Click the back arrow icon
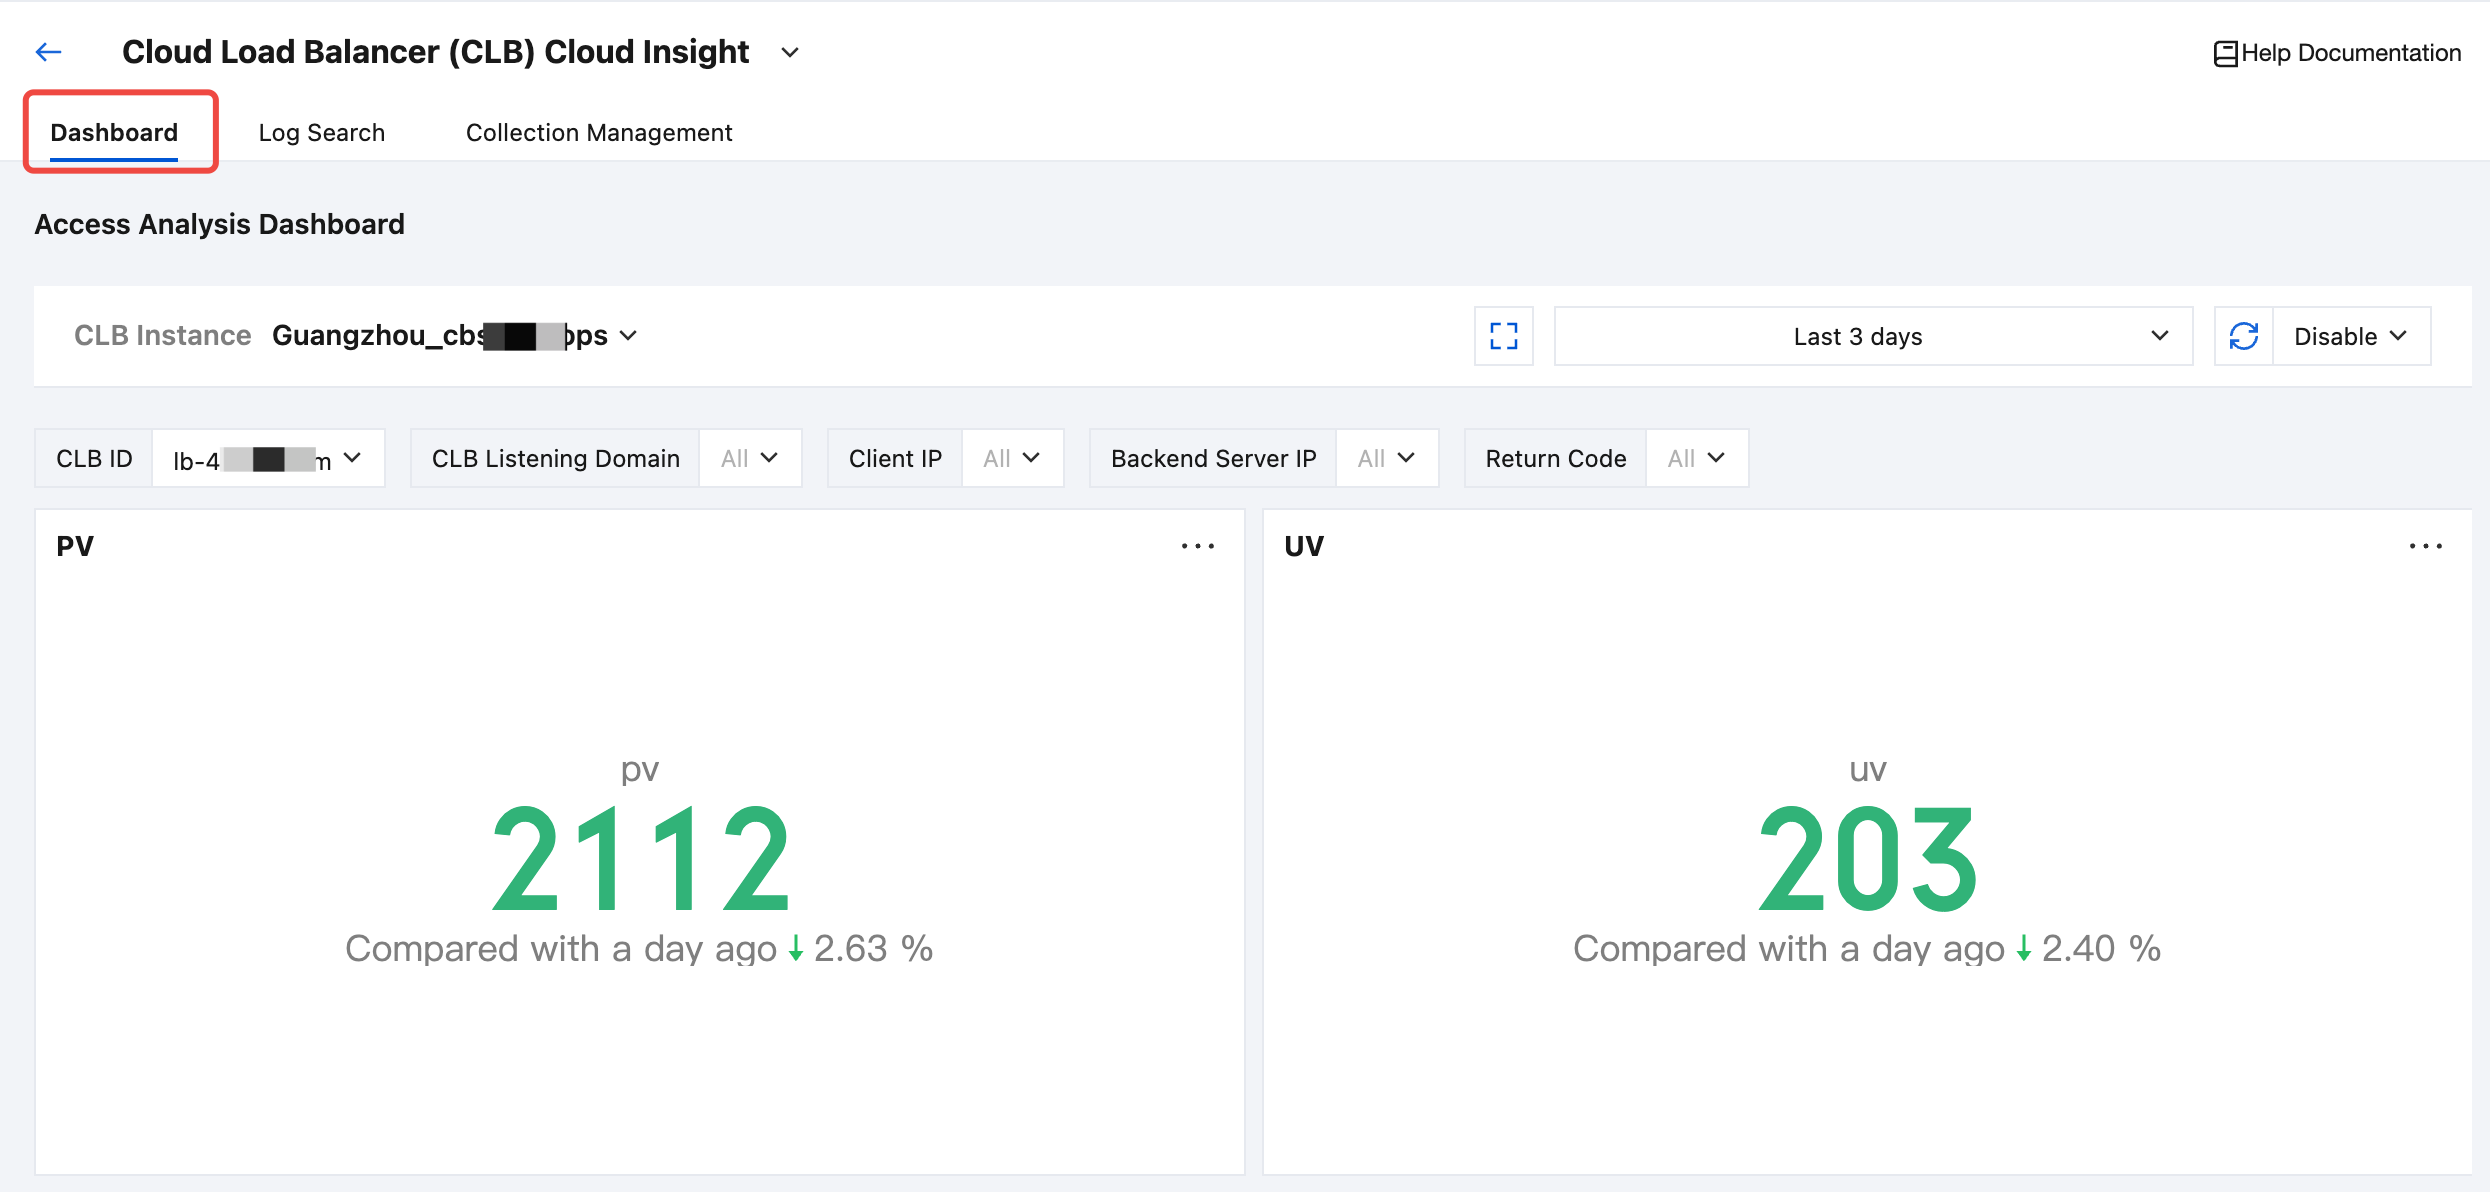The height and width of the screenshot is (1192, 2490). pyautogui.click(x=48, y=52)
